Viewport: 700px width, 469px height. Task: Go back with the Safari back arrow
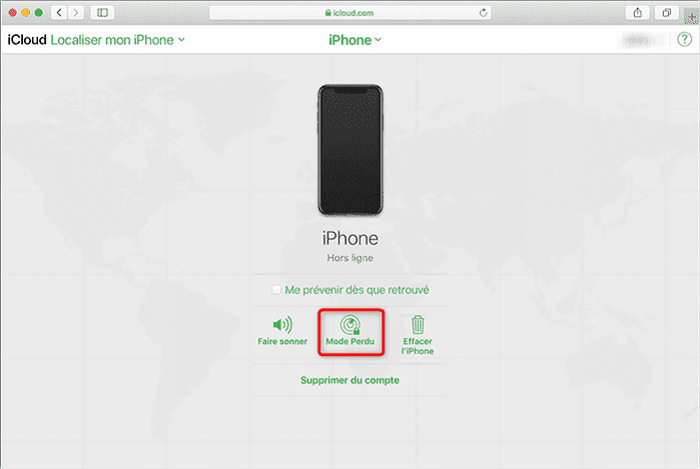tap(59, 12)
